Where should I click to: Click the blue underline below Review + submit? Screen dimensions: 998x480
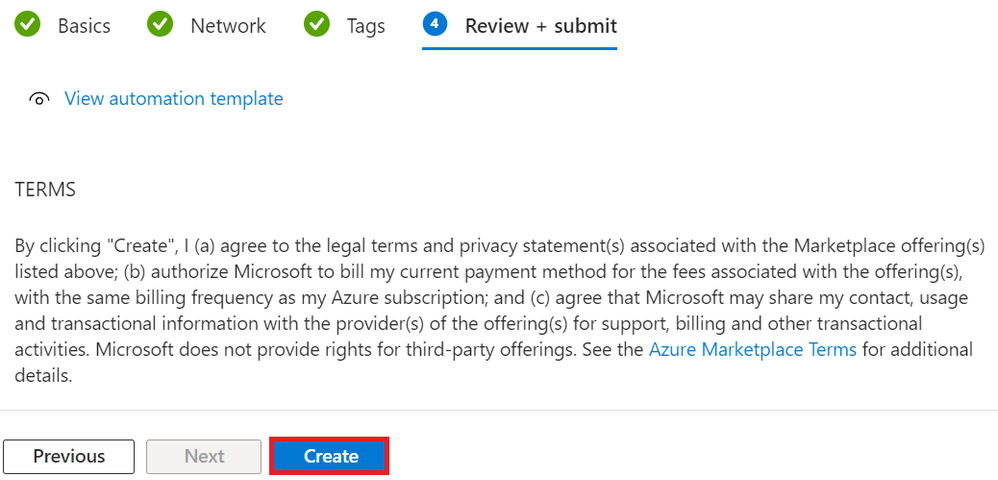point(519,47)
